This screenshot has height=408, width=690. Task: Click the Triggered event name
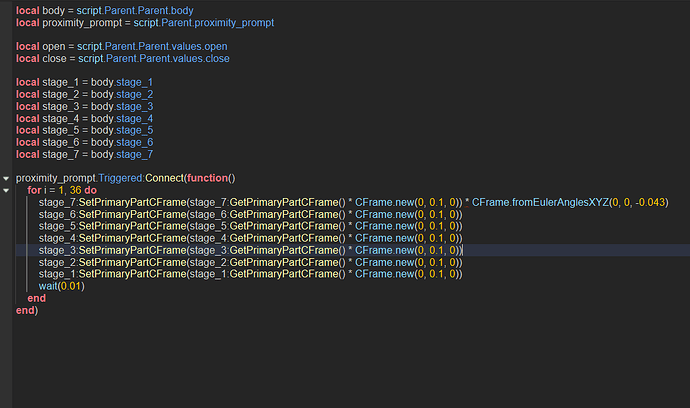pos(120,178)
